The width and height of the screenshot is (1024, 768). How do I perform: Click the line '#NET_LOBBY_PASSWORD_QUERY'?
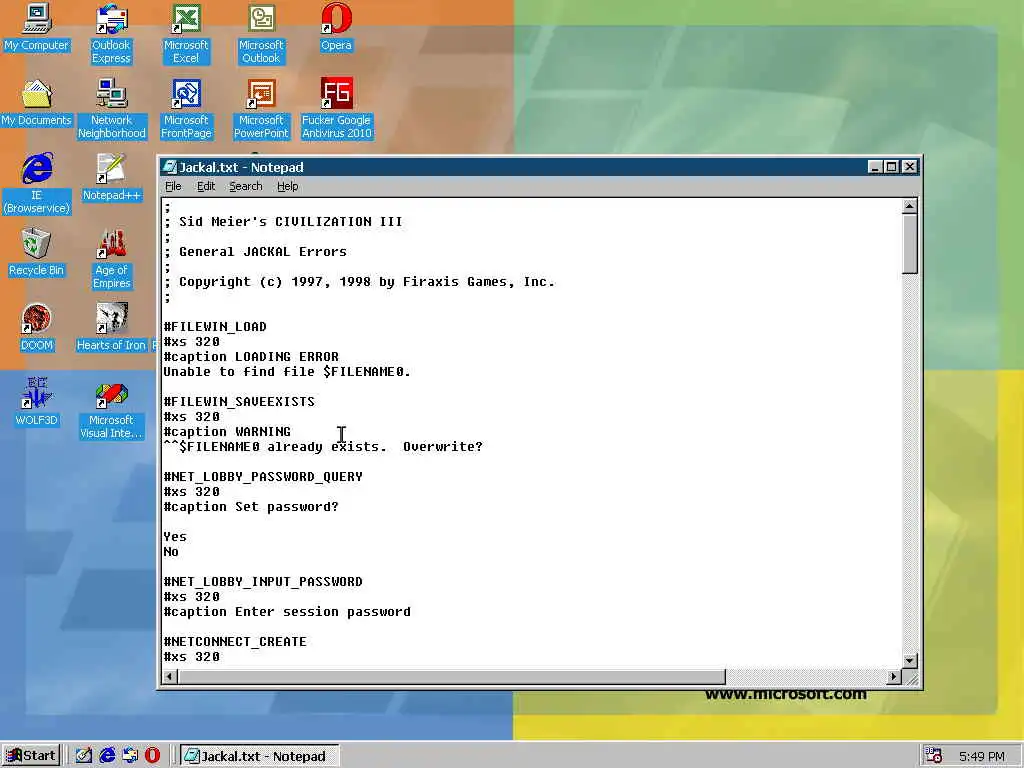263,477
